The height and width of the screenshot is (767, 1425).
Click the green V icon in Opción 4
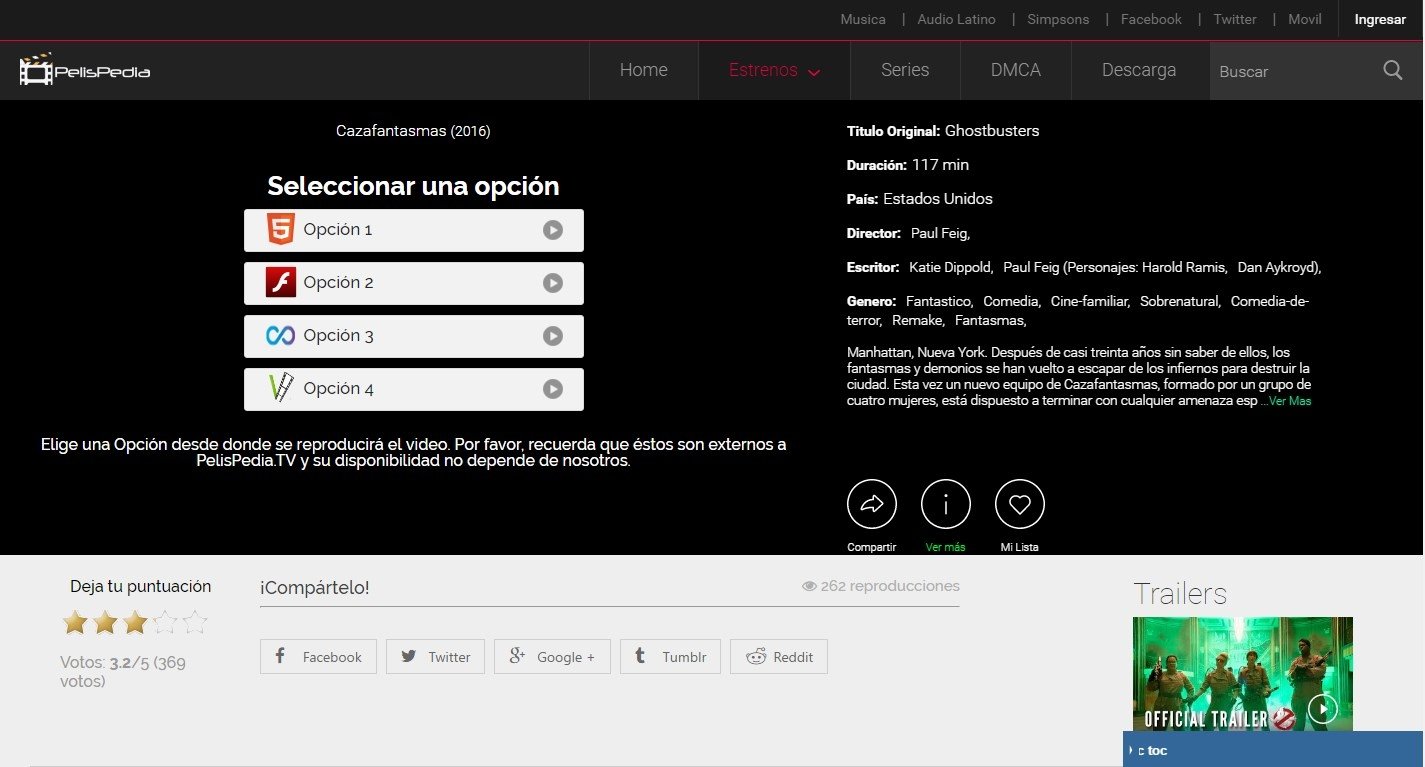pos(280,389)
